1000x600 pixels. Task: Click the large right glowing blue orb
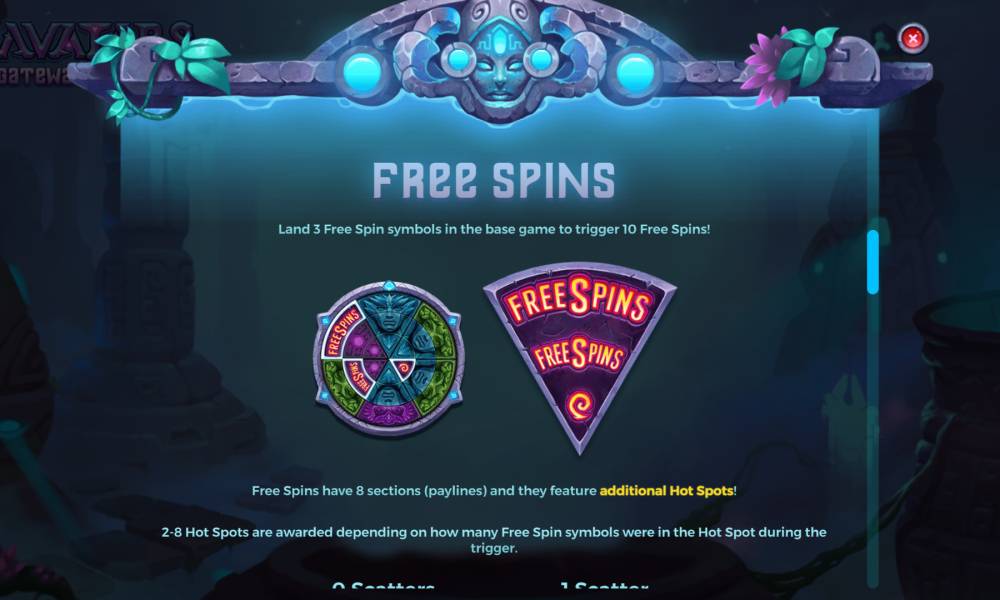click(x=634, y=71)
